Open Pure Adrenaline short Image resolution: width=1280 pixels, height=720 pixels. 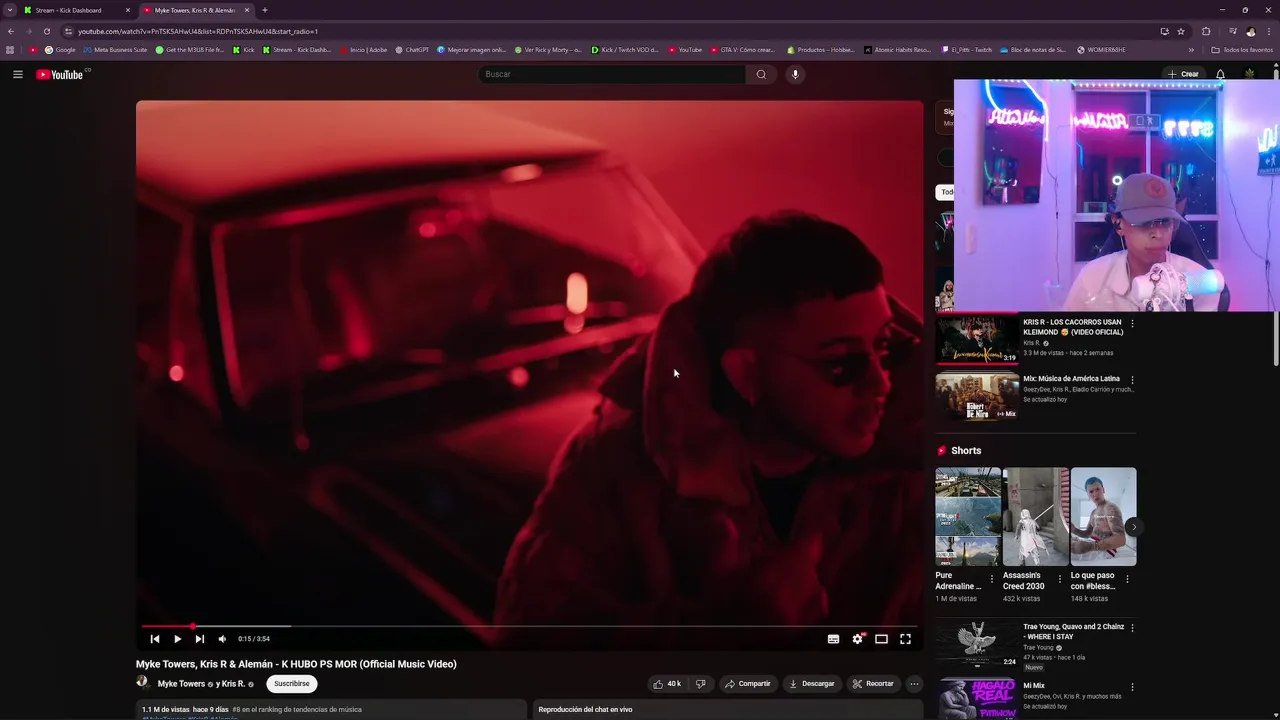pyautogui.click(x=968, y=517)
